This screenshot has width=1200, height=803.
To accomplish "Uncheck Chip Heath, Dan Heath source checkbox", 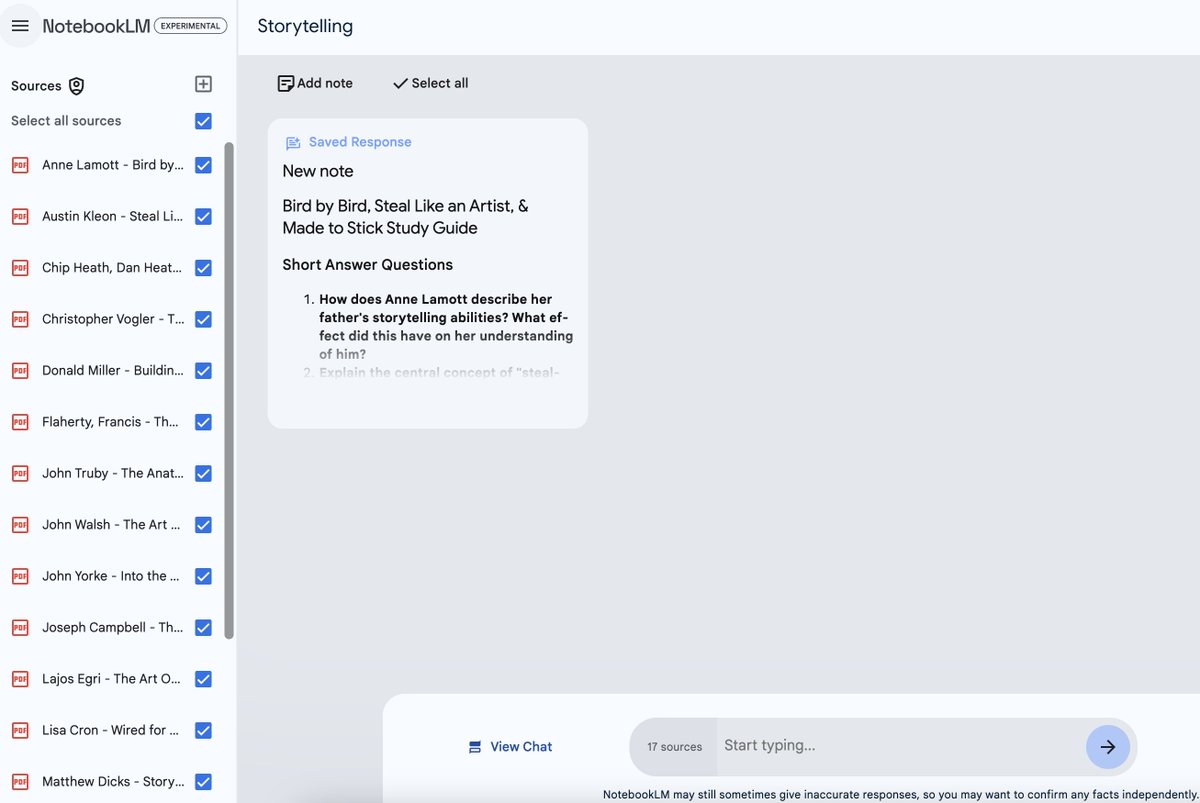I will click(203, 268).
